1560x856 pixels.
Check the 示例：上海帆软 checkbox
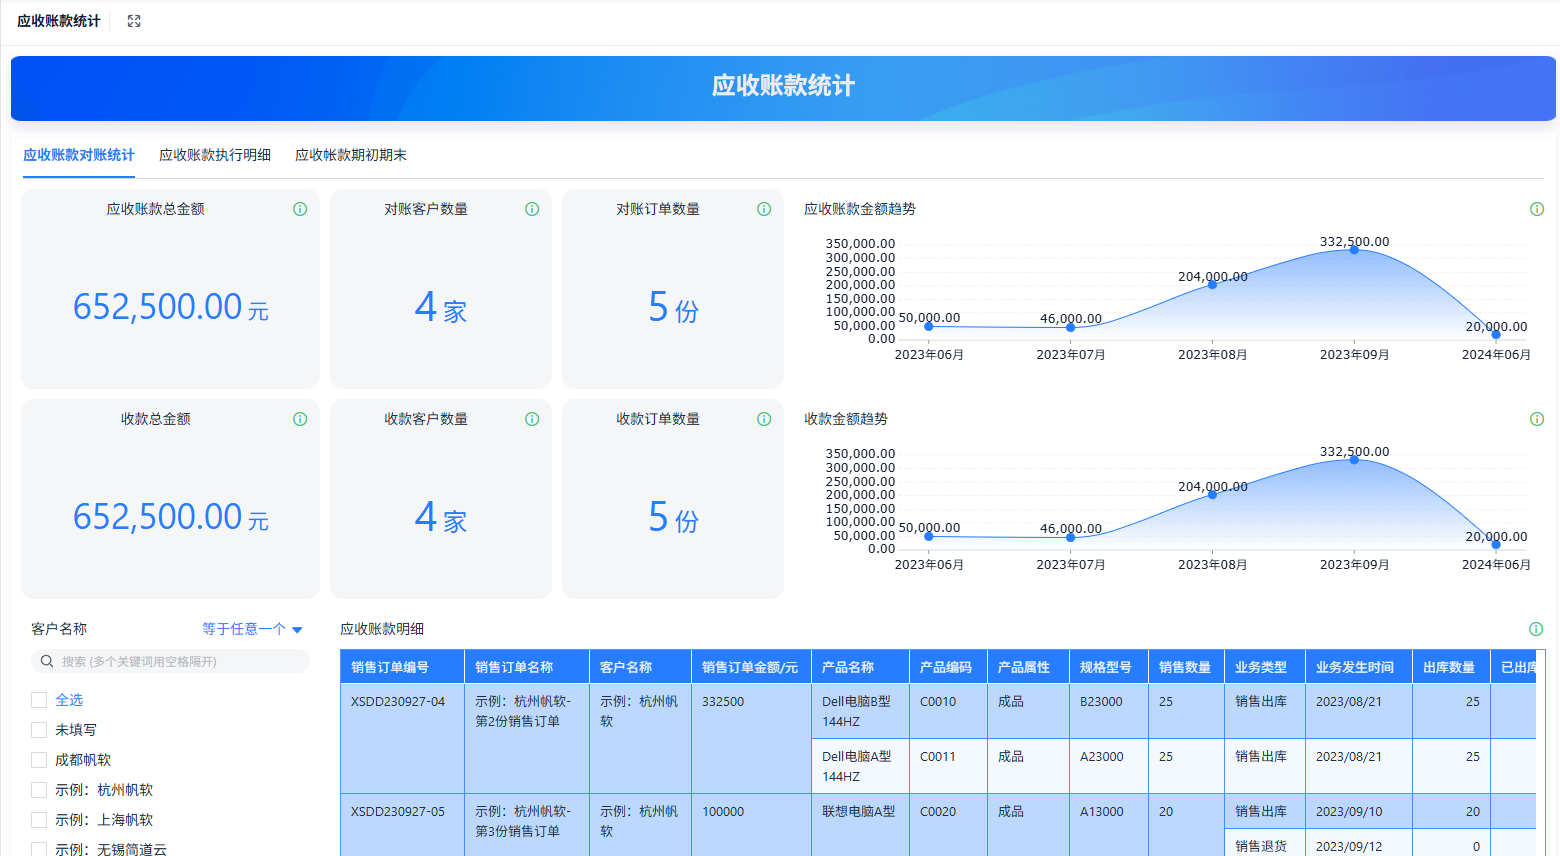click(x=39, y=819)
